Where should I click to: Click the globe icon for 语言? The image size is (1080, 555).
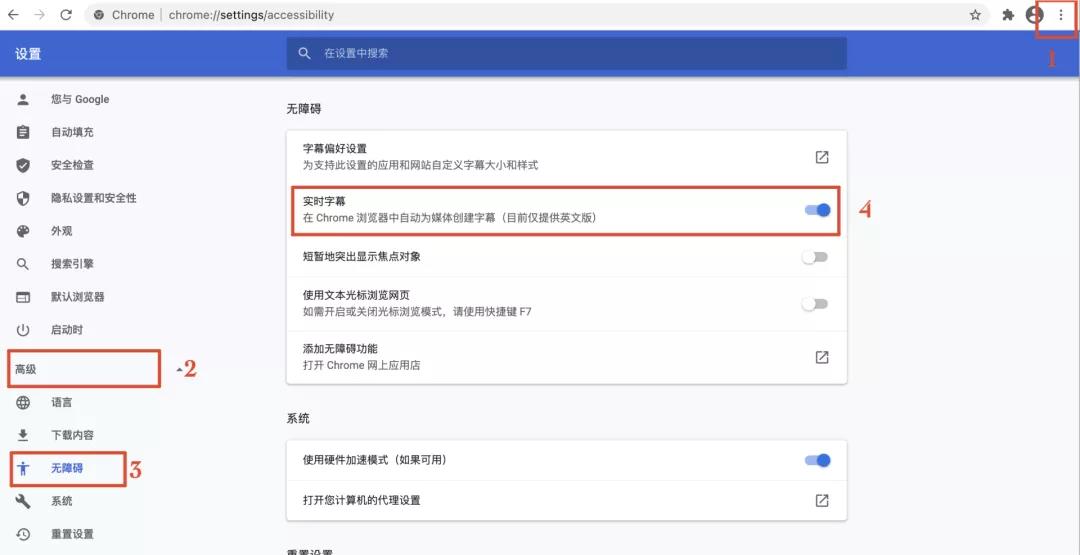23,402
